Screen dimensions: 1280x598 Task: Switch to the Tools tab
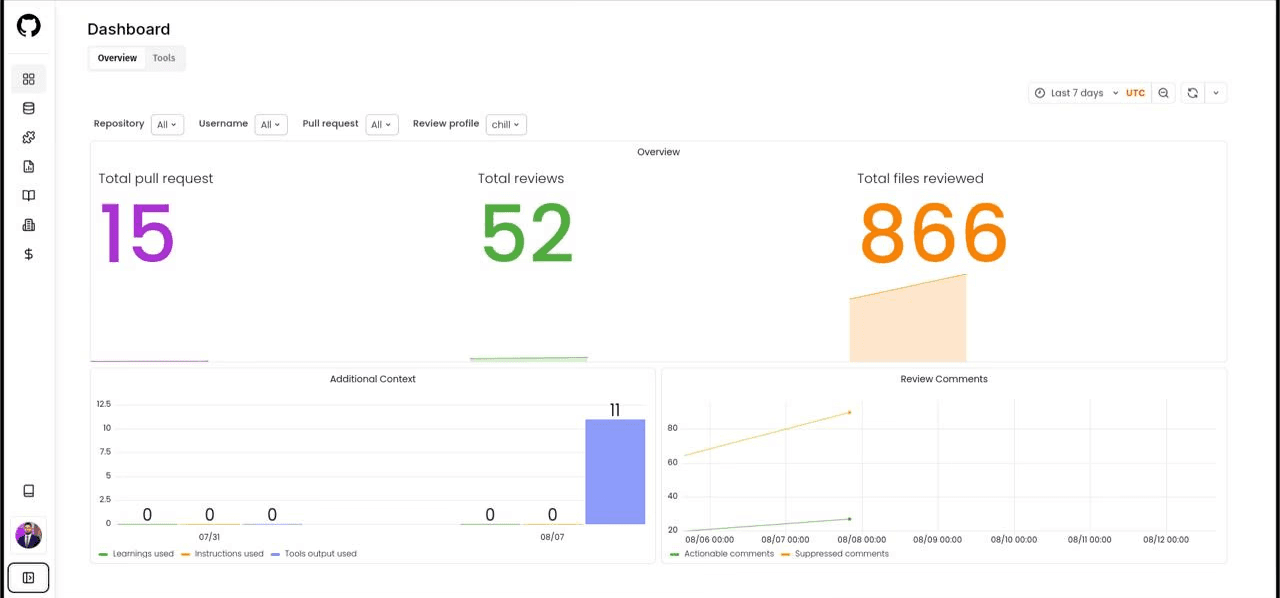click(x=163, y=57)
